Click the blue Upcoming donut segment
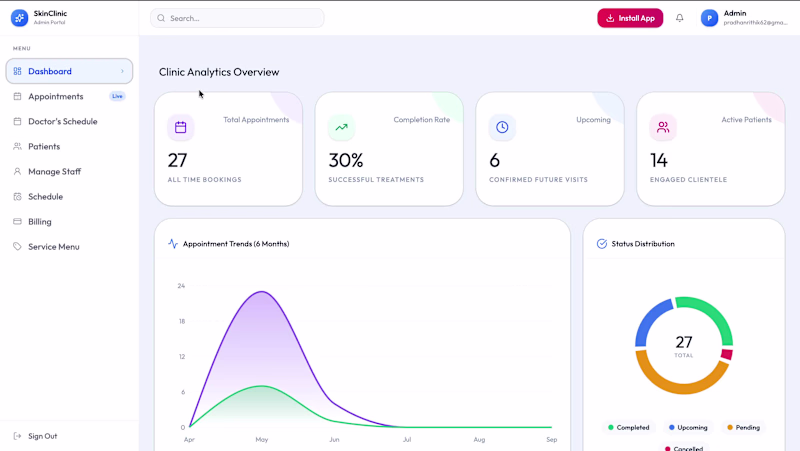The image size is (800, 451). pos(650,318)
